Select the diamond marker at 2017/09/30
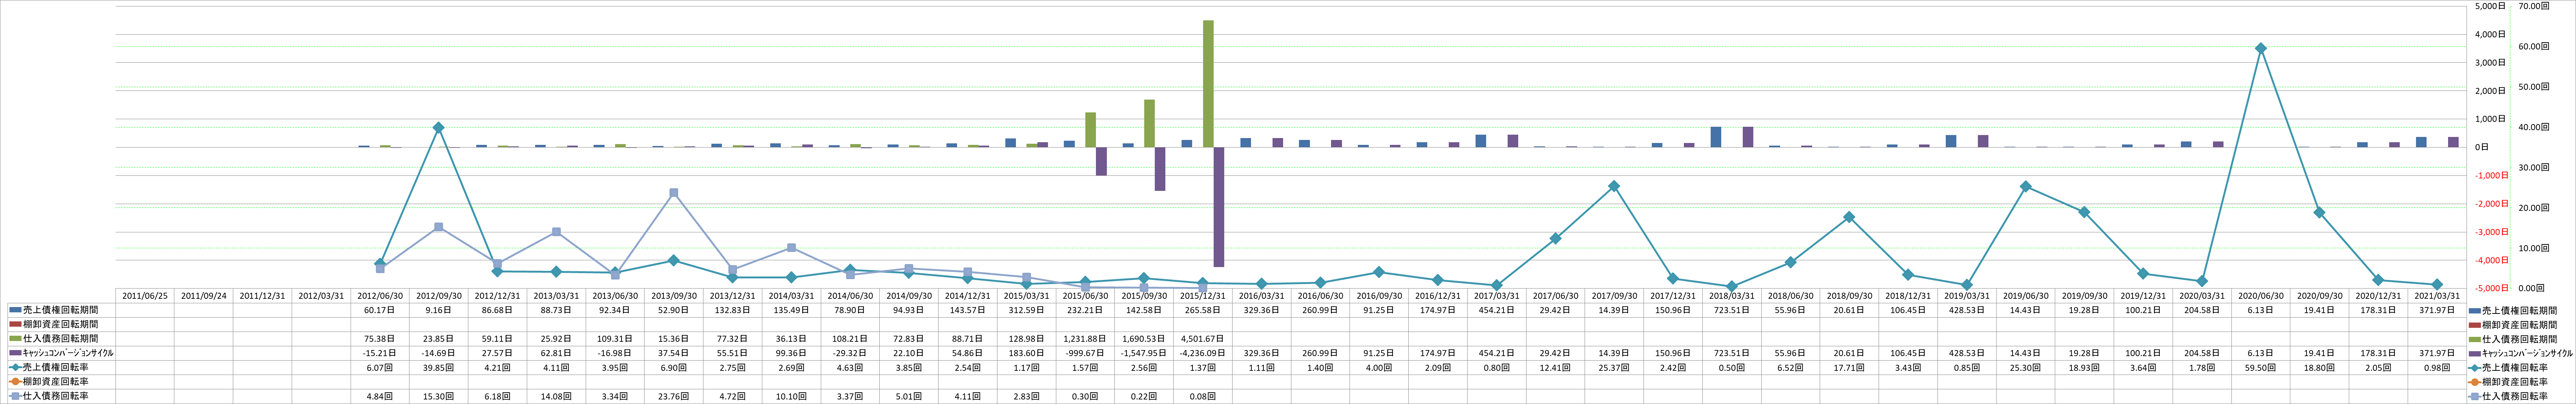Image resolution: width=2576 pixels, height=404 pixels. point(1614,186)
